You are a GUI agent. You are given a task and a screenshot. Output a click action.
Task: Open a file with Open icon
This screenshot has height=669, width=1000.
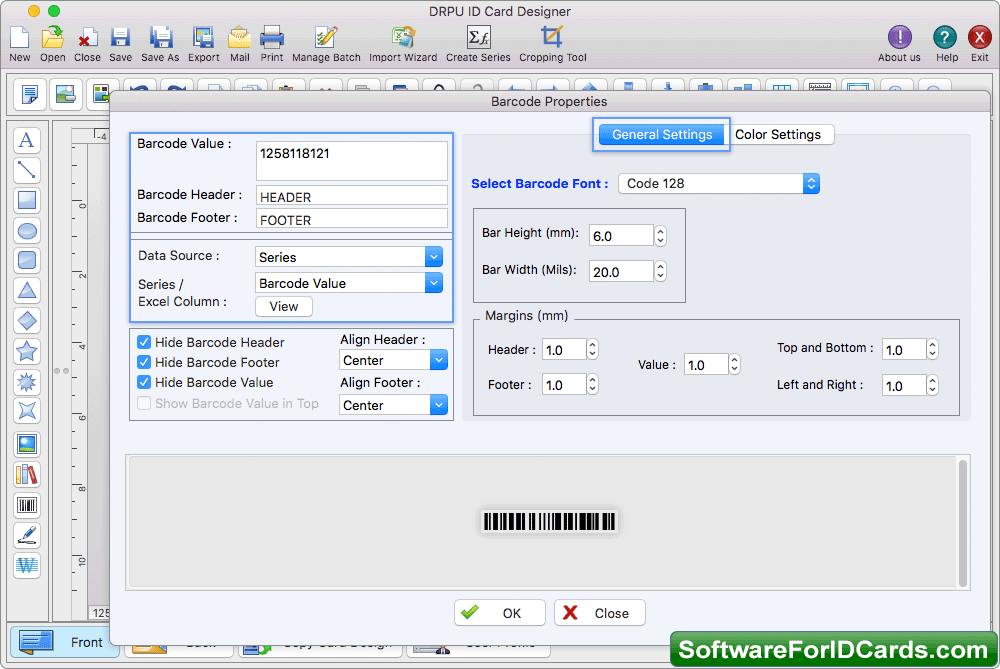[x=52, y=43]
